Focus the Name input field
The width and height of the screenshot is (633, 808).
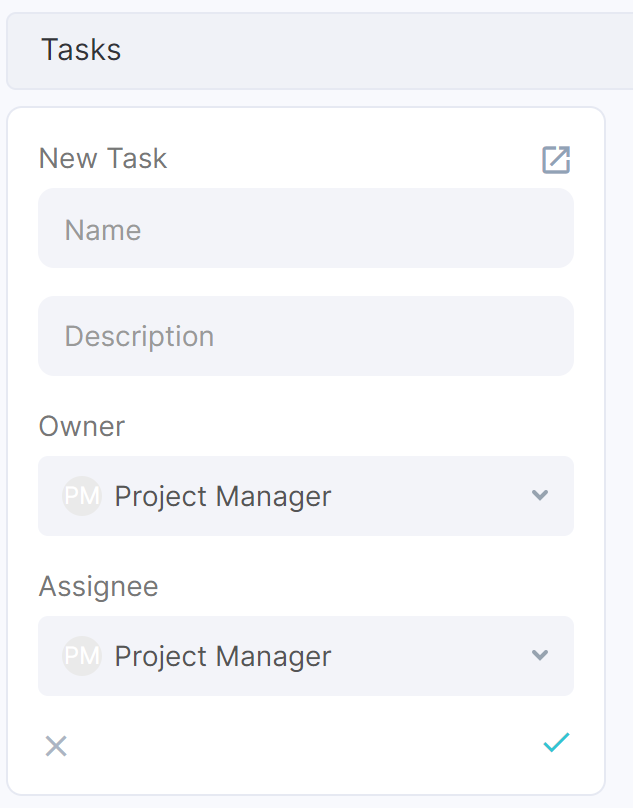click(306, 228)
